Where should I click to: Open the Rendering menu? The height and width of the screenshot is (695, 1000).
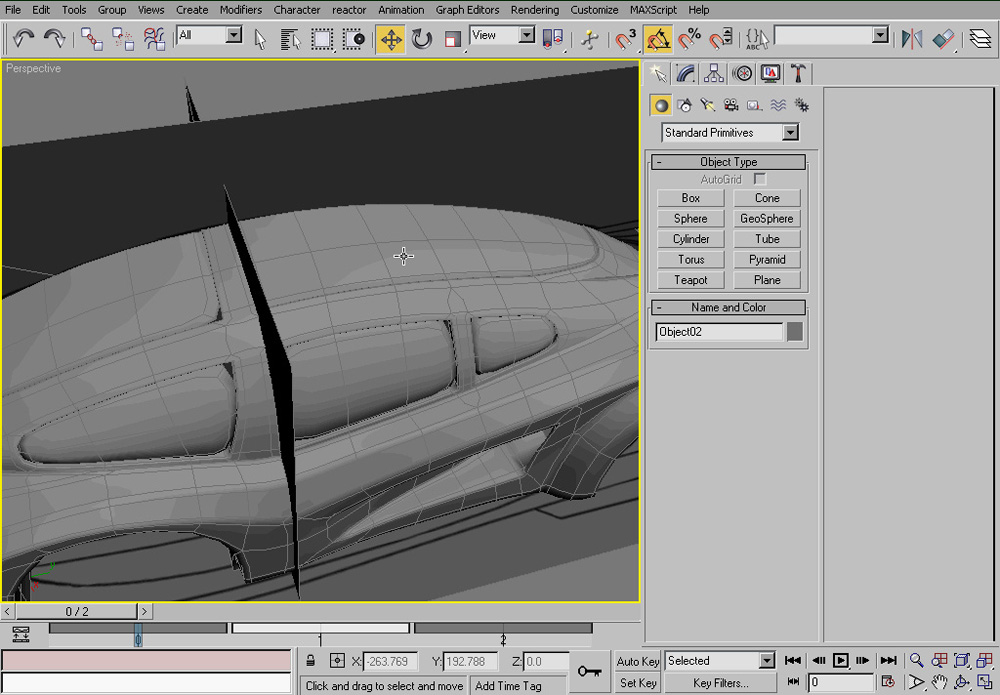pyautogui.click(x=535, y=10)
